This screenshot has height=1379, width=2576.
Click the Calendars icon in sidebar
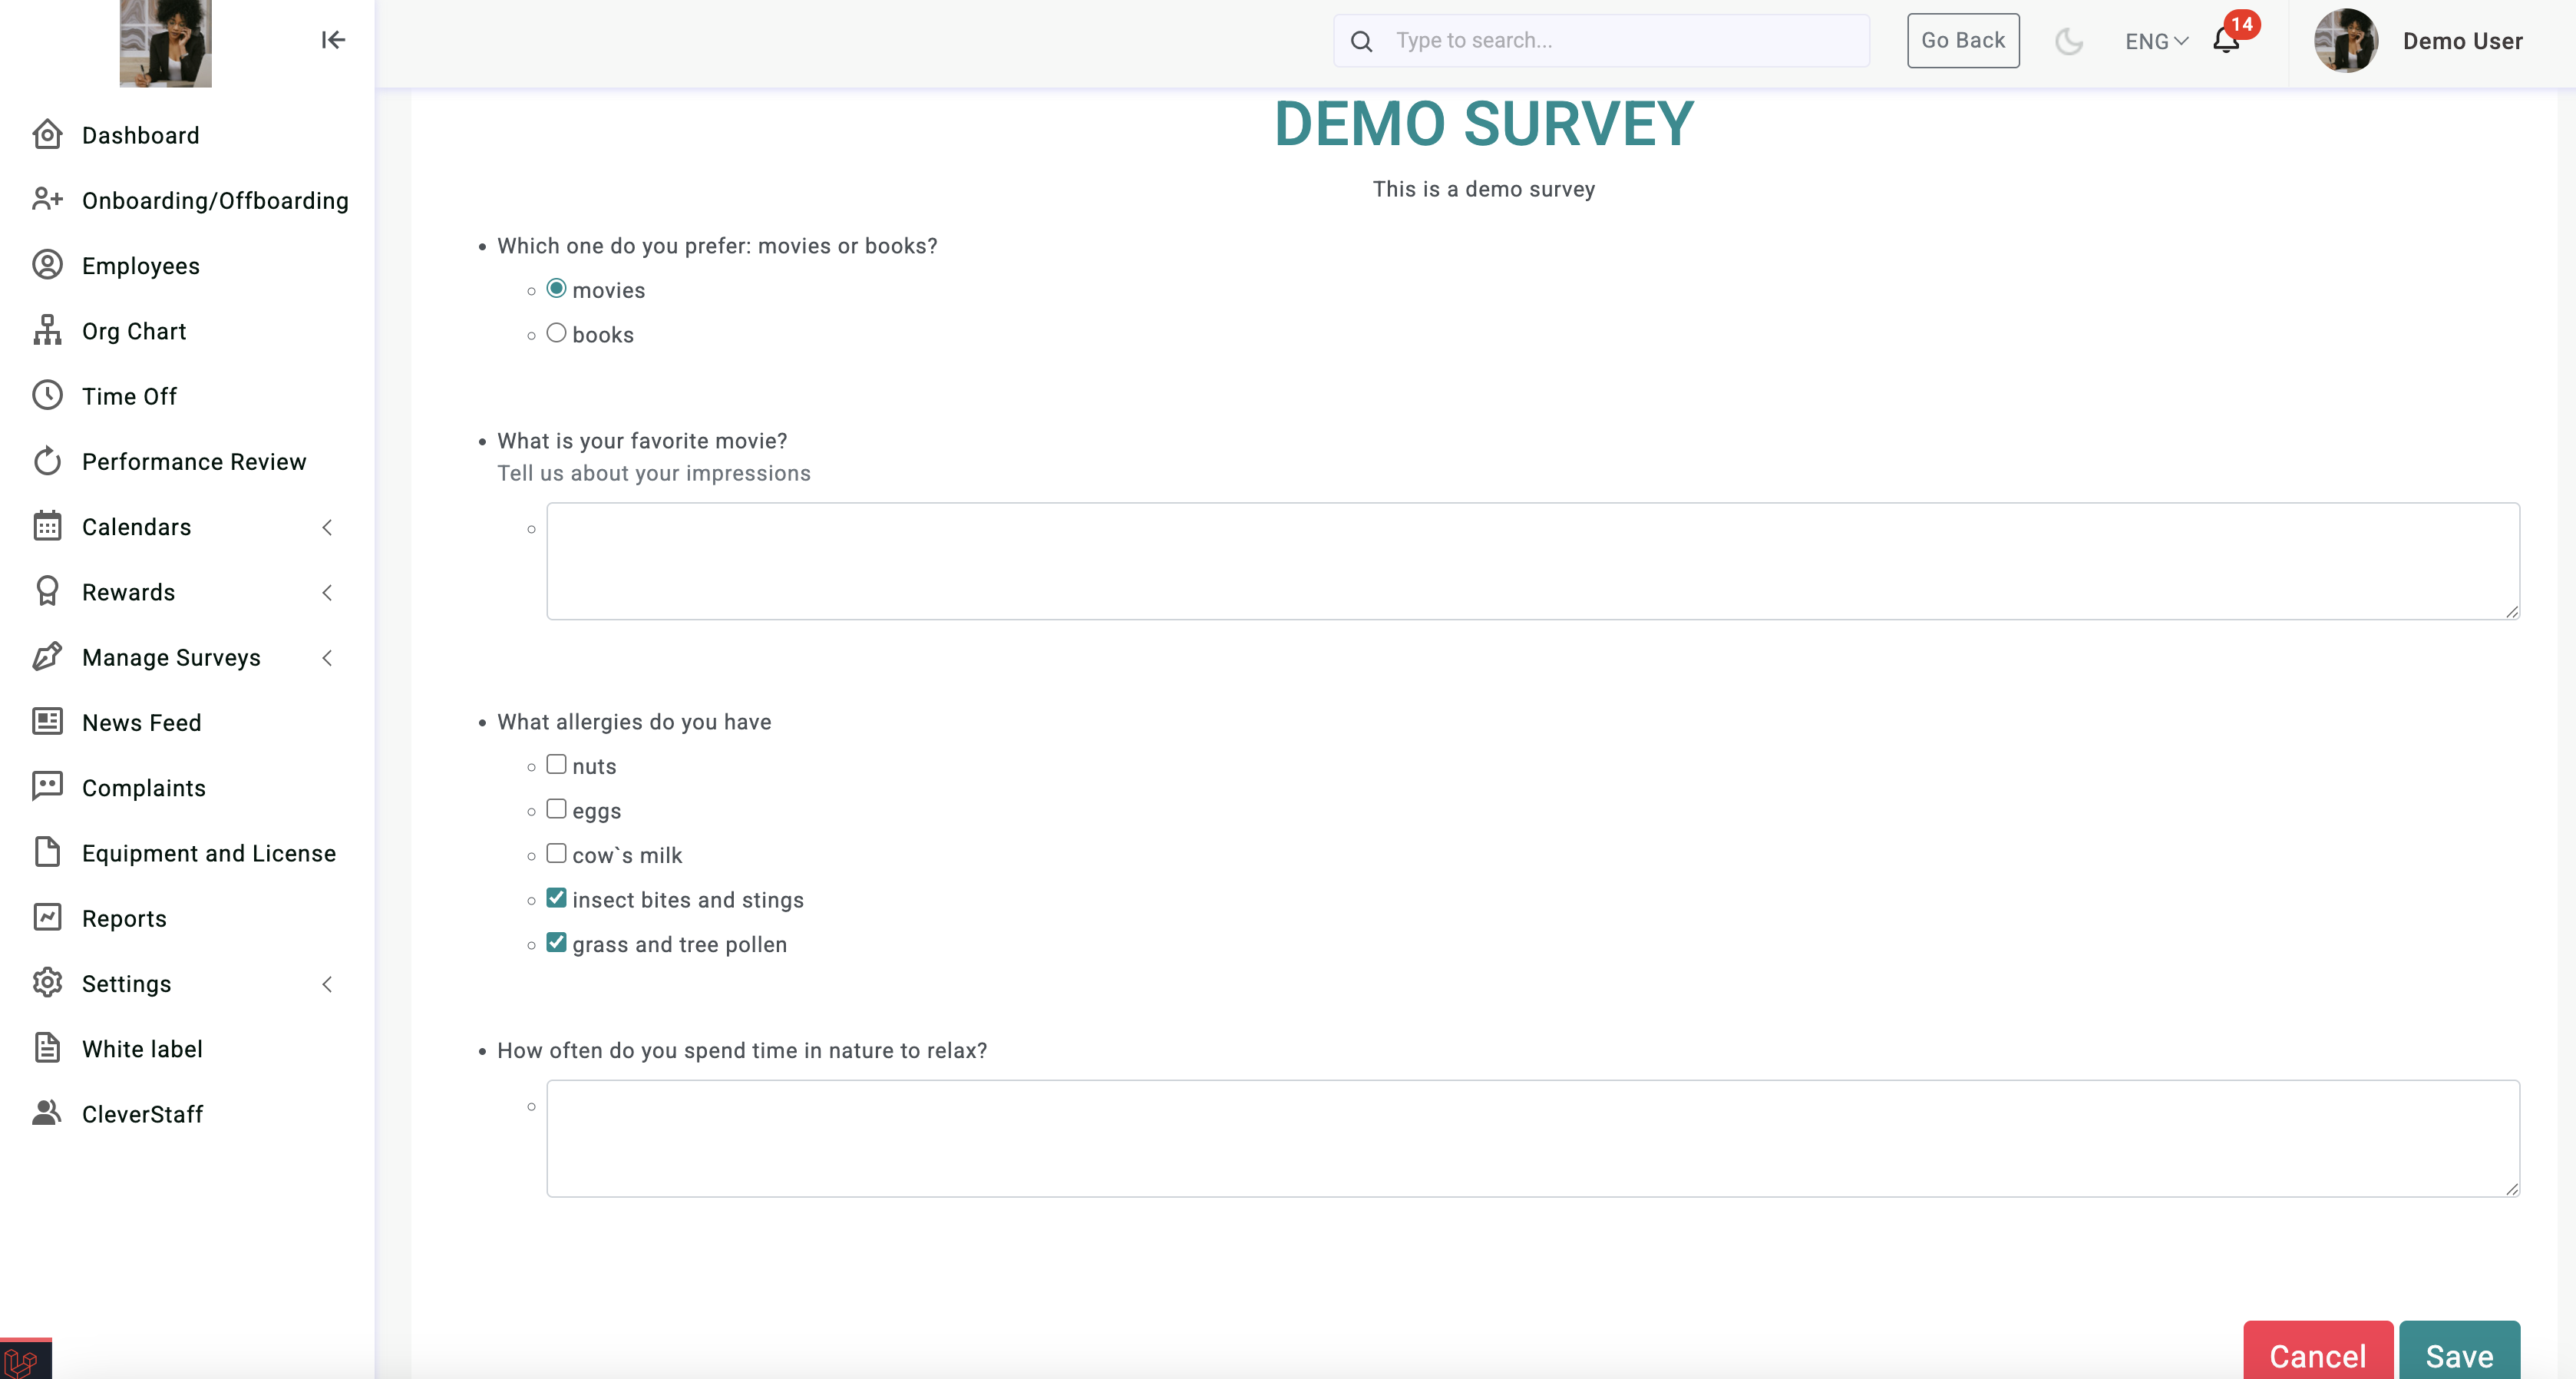tap(47, 526)
